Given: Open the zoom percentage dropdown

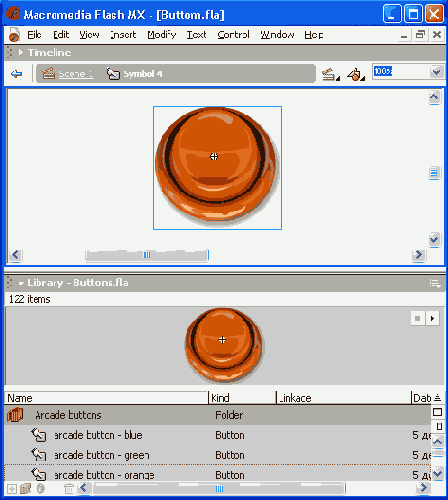Looking at the screenshot, I should pos(436,72).
